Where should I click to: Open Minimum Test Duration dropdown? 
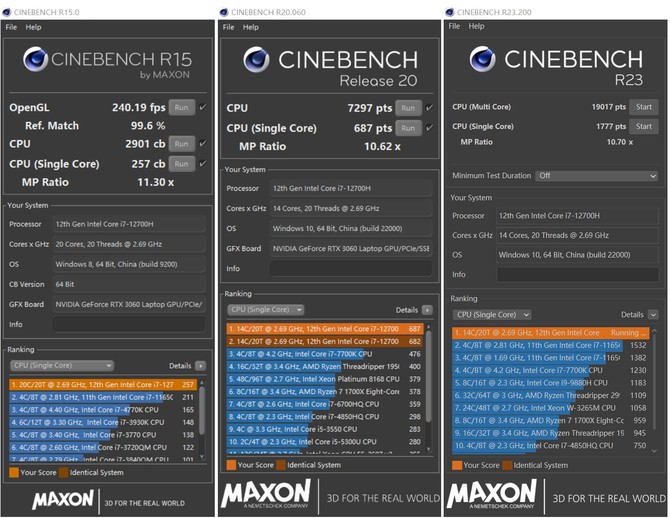[x=597, y=176]
